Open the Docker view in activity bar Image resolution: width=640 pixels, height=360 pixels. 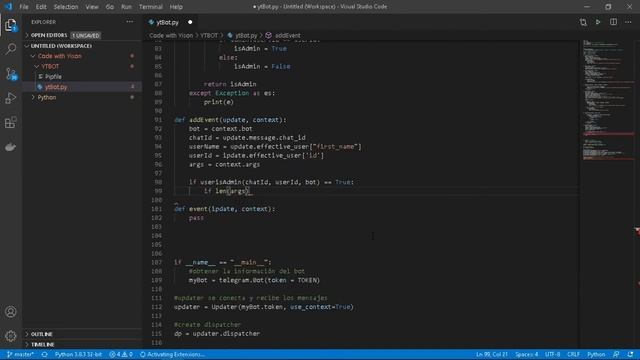[x=11, y=147]
